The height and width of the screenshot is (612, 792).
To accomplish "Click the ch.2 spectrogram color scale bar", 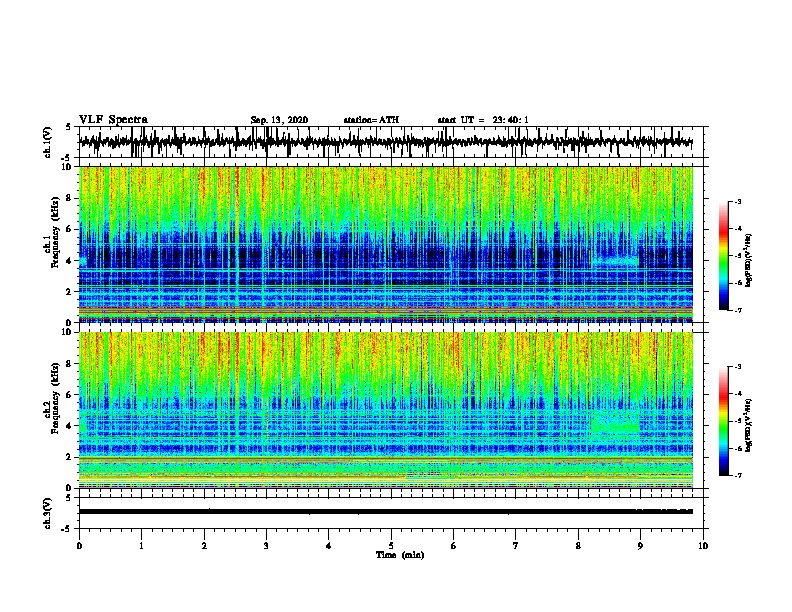I will (x=723, y=421).
